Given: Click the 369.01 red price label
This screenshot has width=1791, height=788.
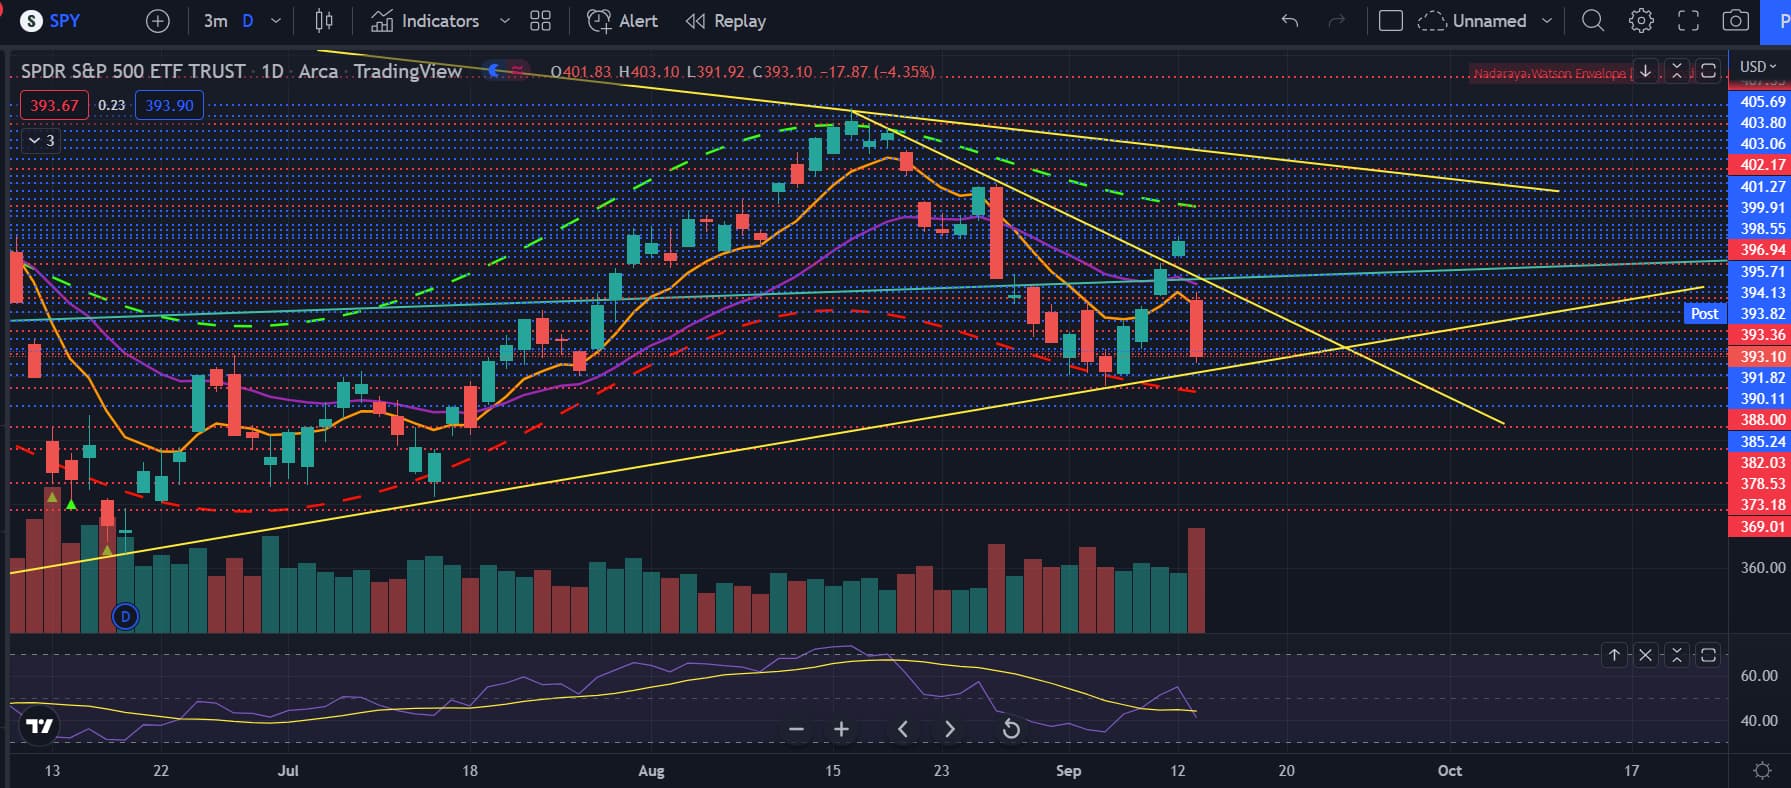Looking at the screenshot, I should (x=1762, y=526).
